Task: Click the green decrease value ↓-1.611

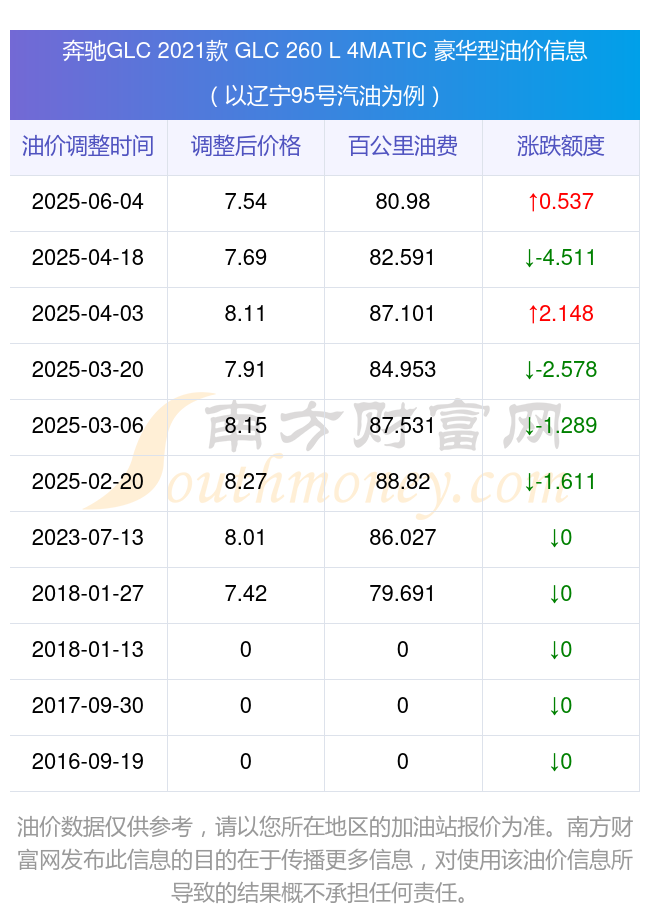Action: [561, 482]
